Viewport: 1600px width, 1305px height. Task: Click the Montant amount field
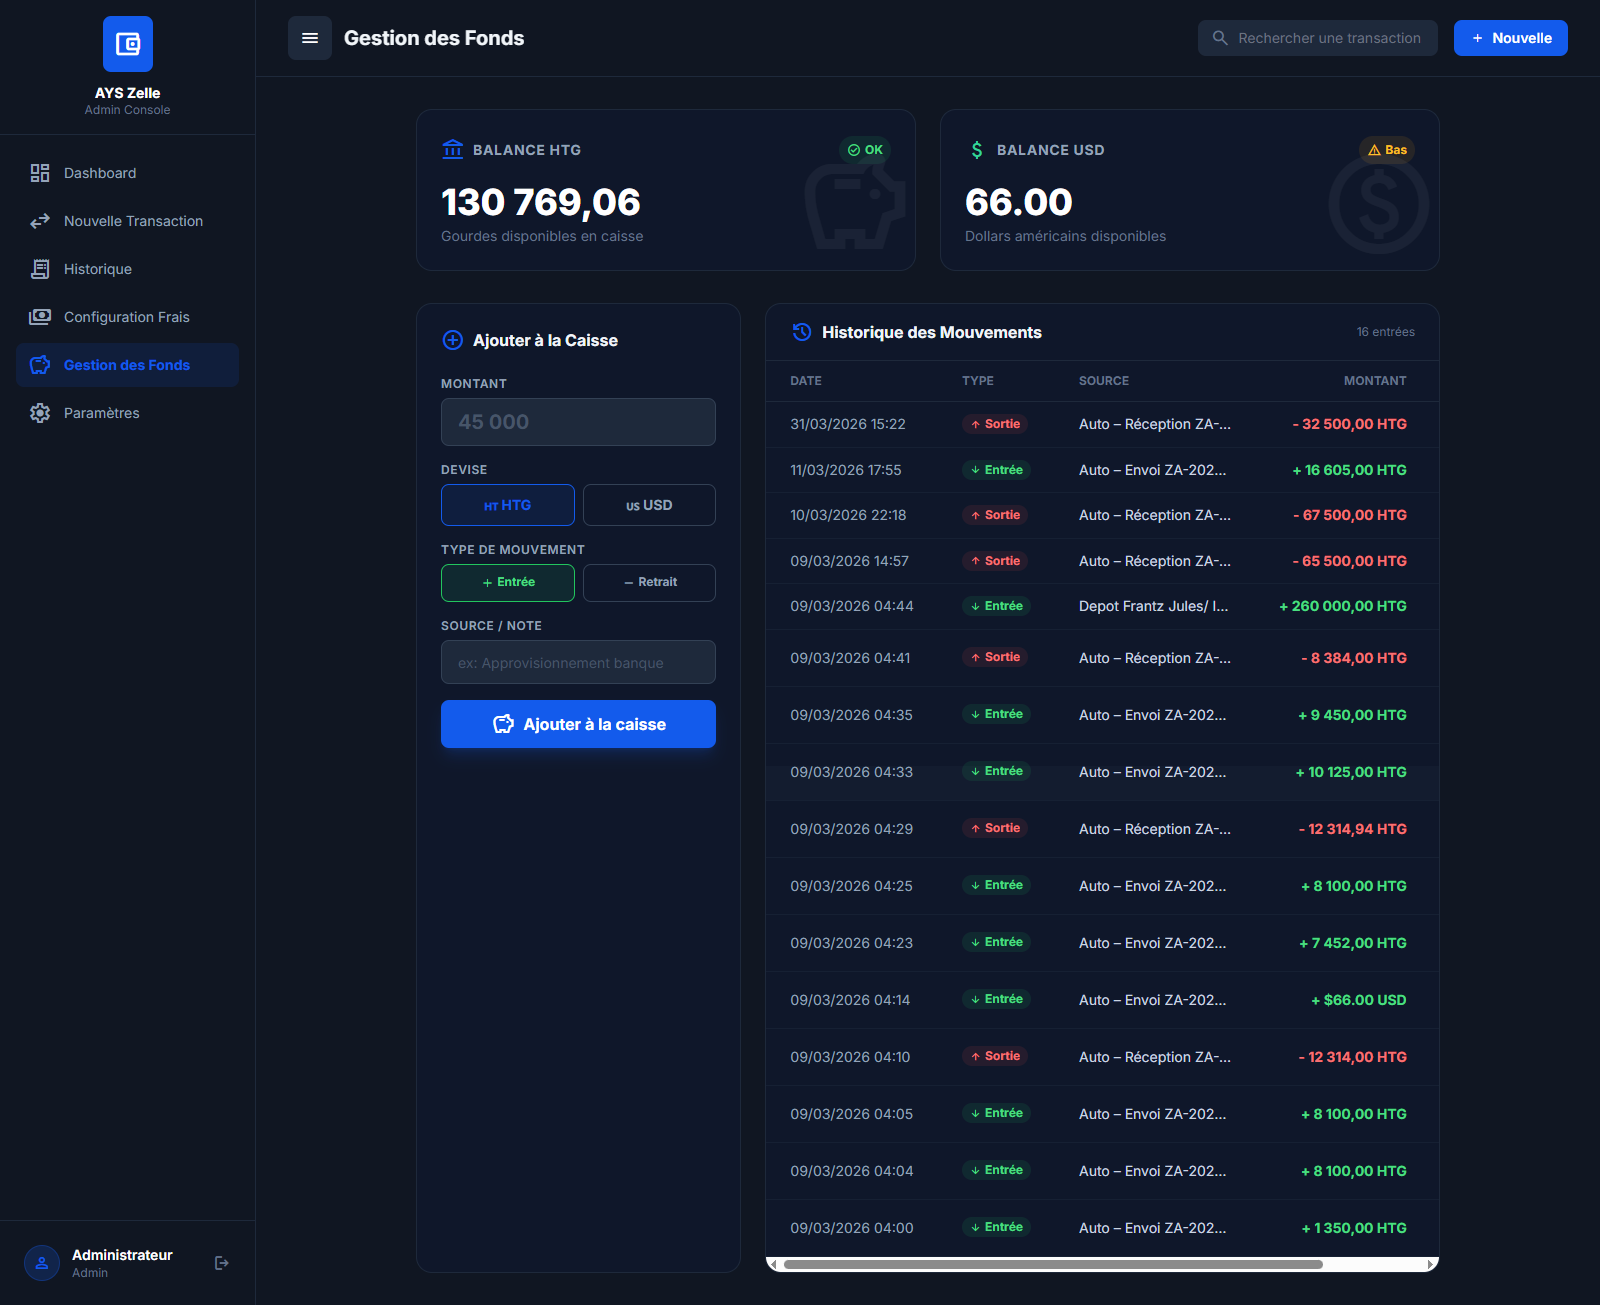pos(577,421)
